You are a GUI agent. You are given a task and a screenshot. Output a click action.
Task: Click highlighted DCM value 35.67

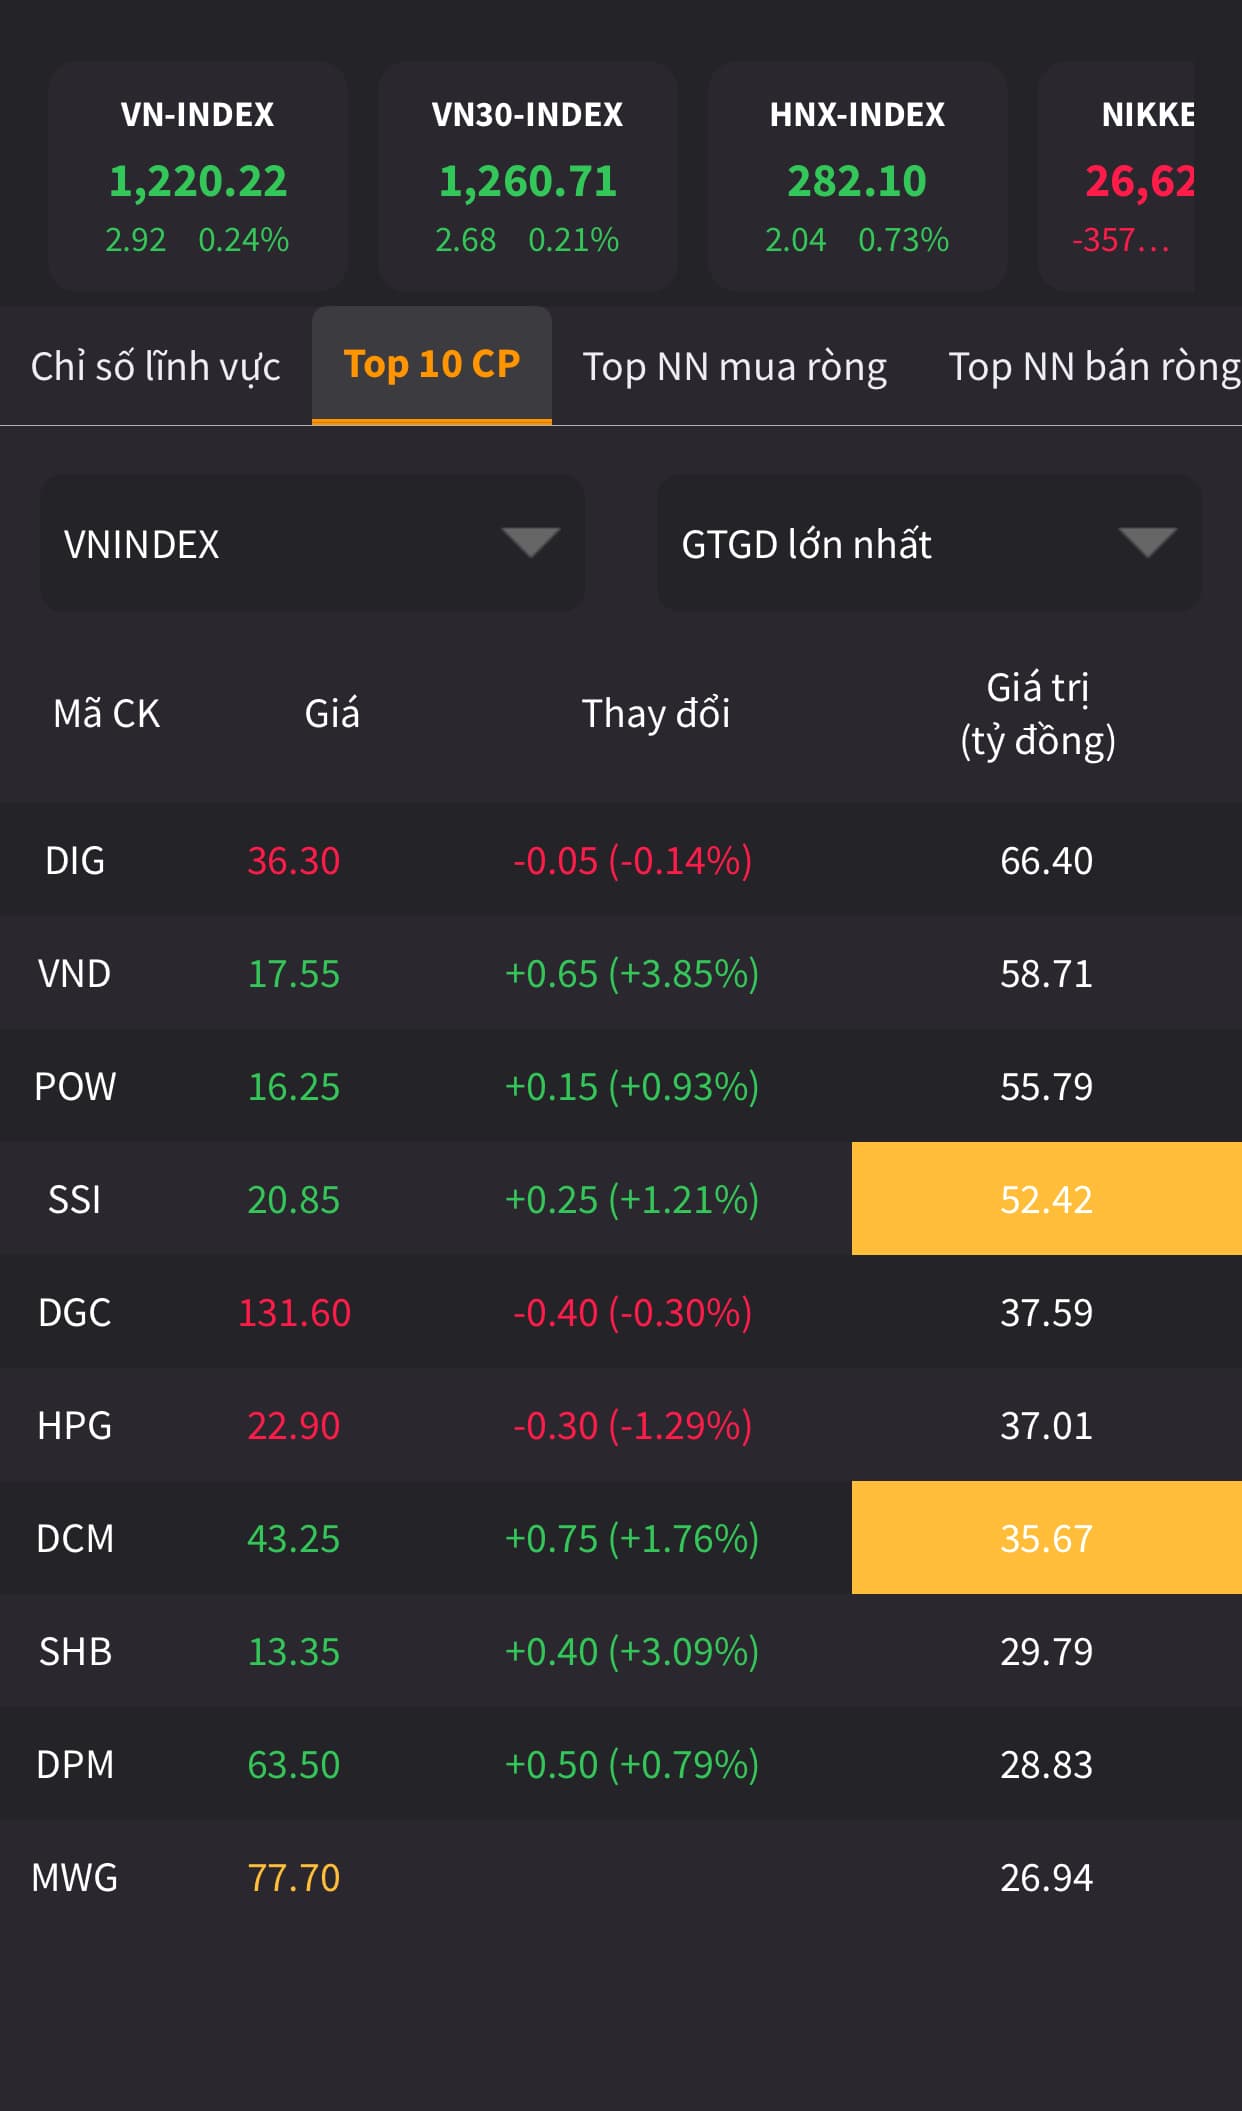pyautogui.click(x=1046, y=1538)
